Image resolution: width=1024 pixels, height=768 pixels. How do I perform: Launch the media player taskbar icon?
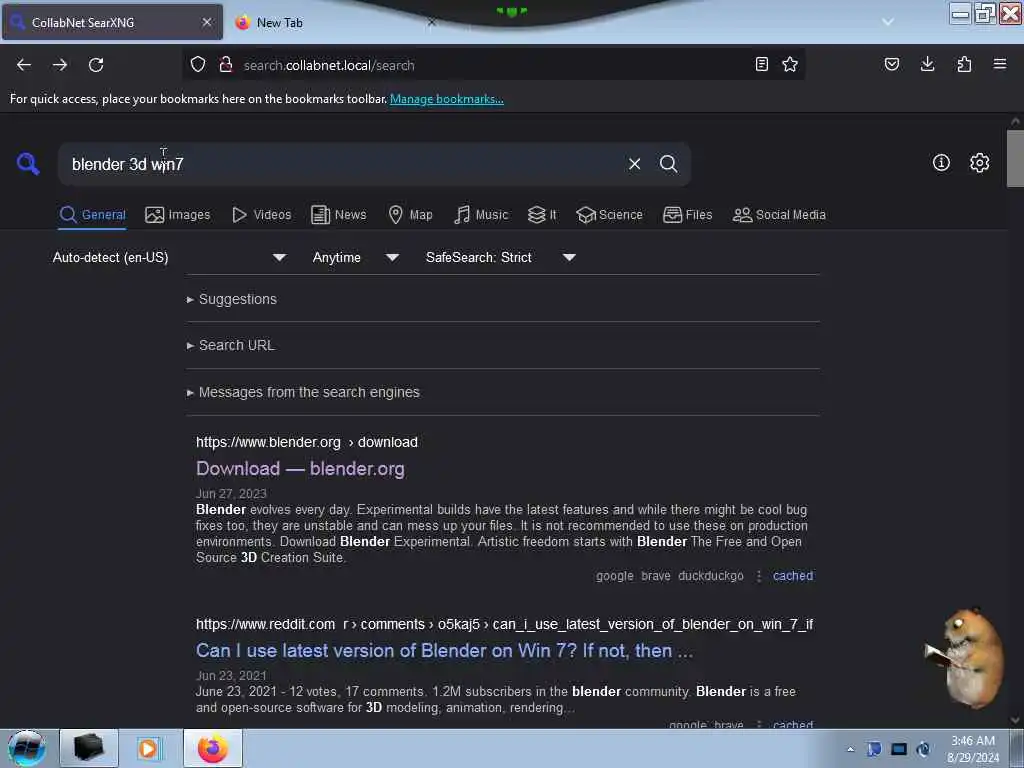[148, 748]
